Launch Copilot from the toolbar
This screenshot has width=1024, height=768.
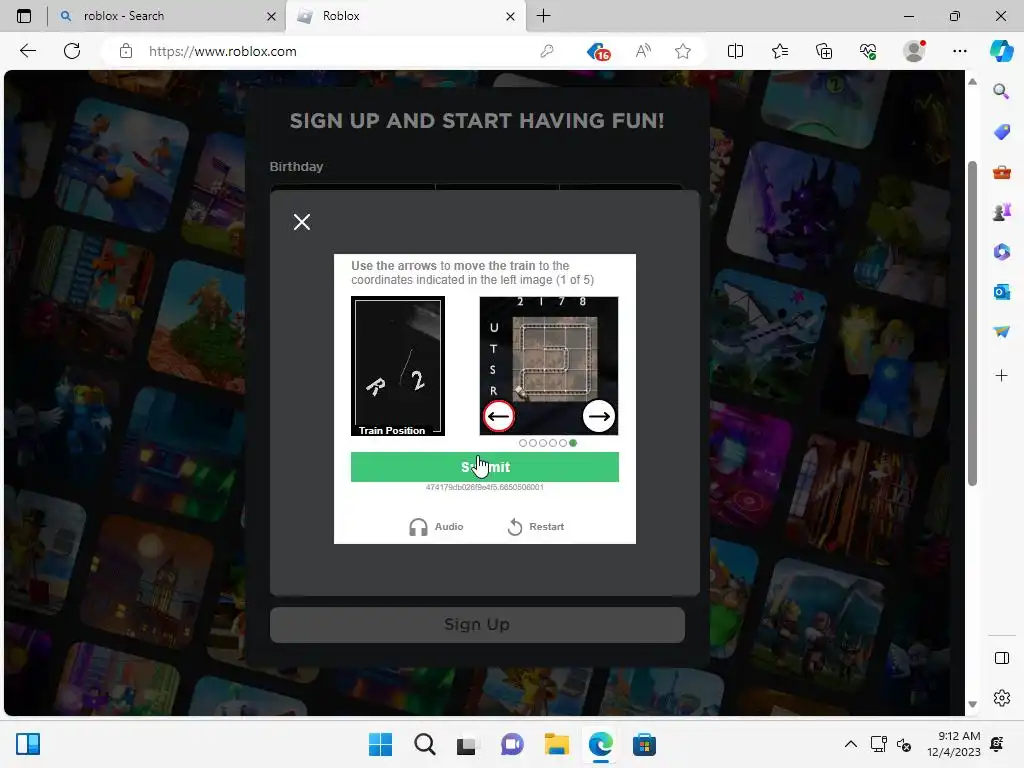click(x=1001, y=51)
